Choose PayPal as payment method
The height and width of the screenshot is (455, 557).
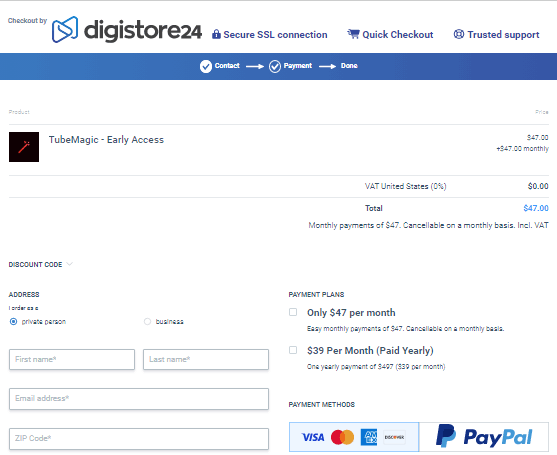[x=484, y=437]
